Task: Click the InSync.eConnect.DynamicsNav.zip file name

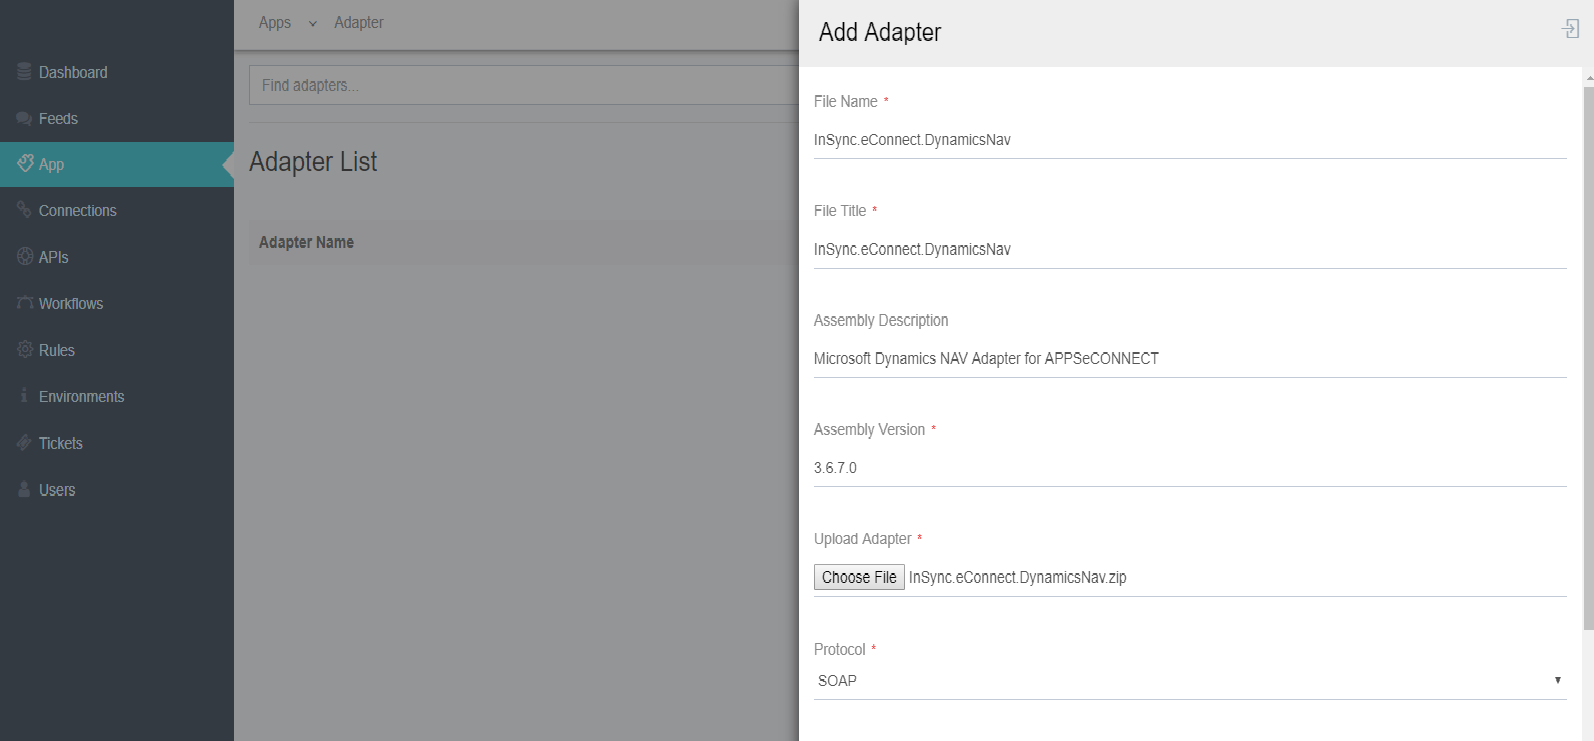Action: coord(1018,577)
